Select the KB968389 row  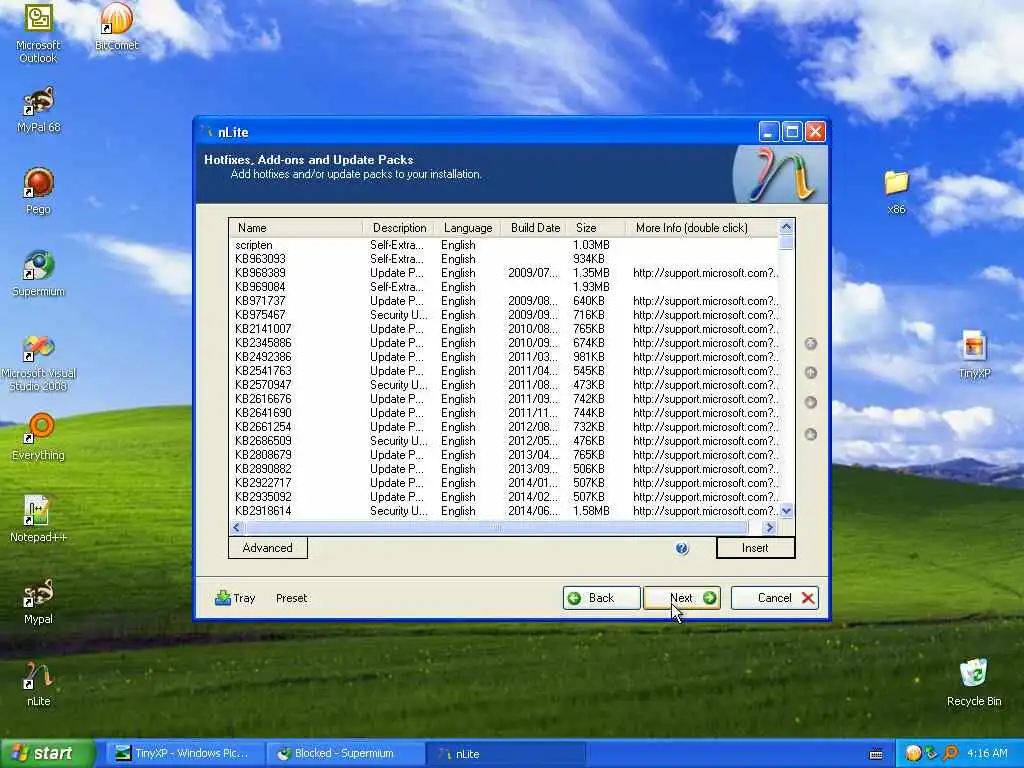coord(504,273)
